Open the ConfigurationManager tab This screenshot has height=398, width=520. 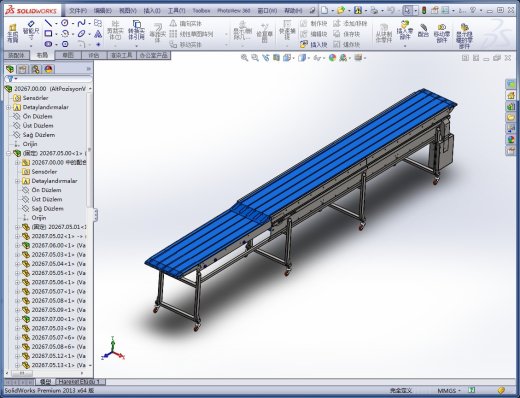(x=36, y=69)
